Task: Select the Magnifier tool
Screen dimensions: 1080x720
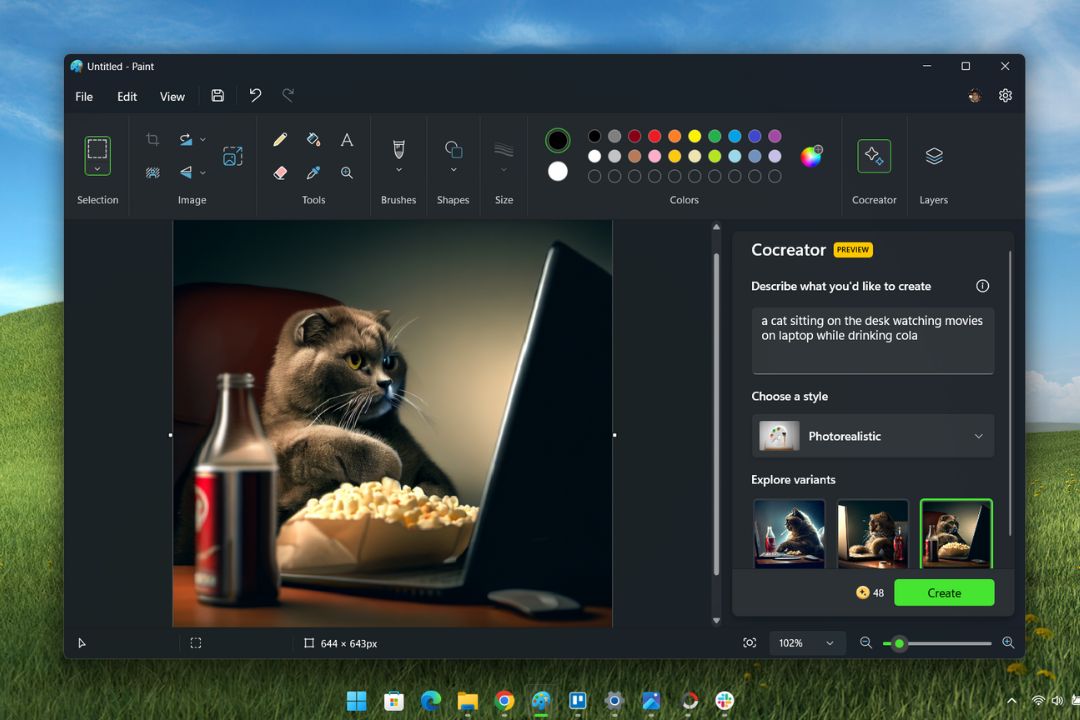Action: [347, 172]
